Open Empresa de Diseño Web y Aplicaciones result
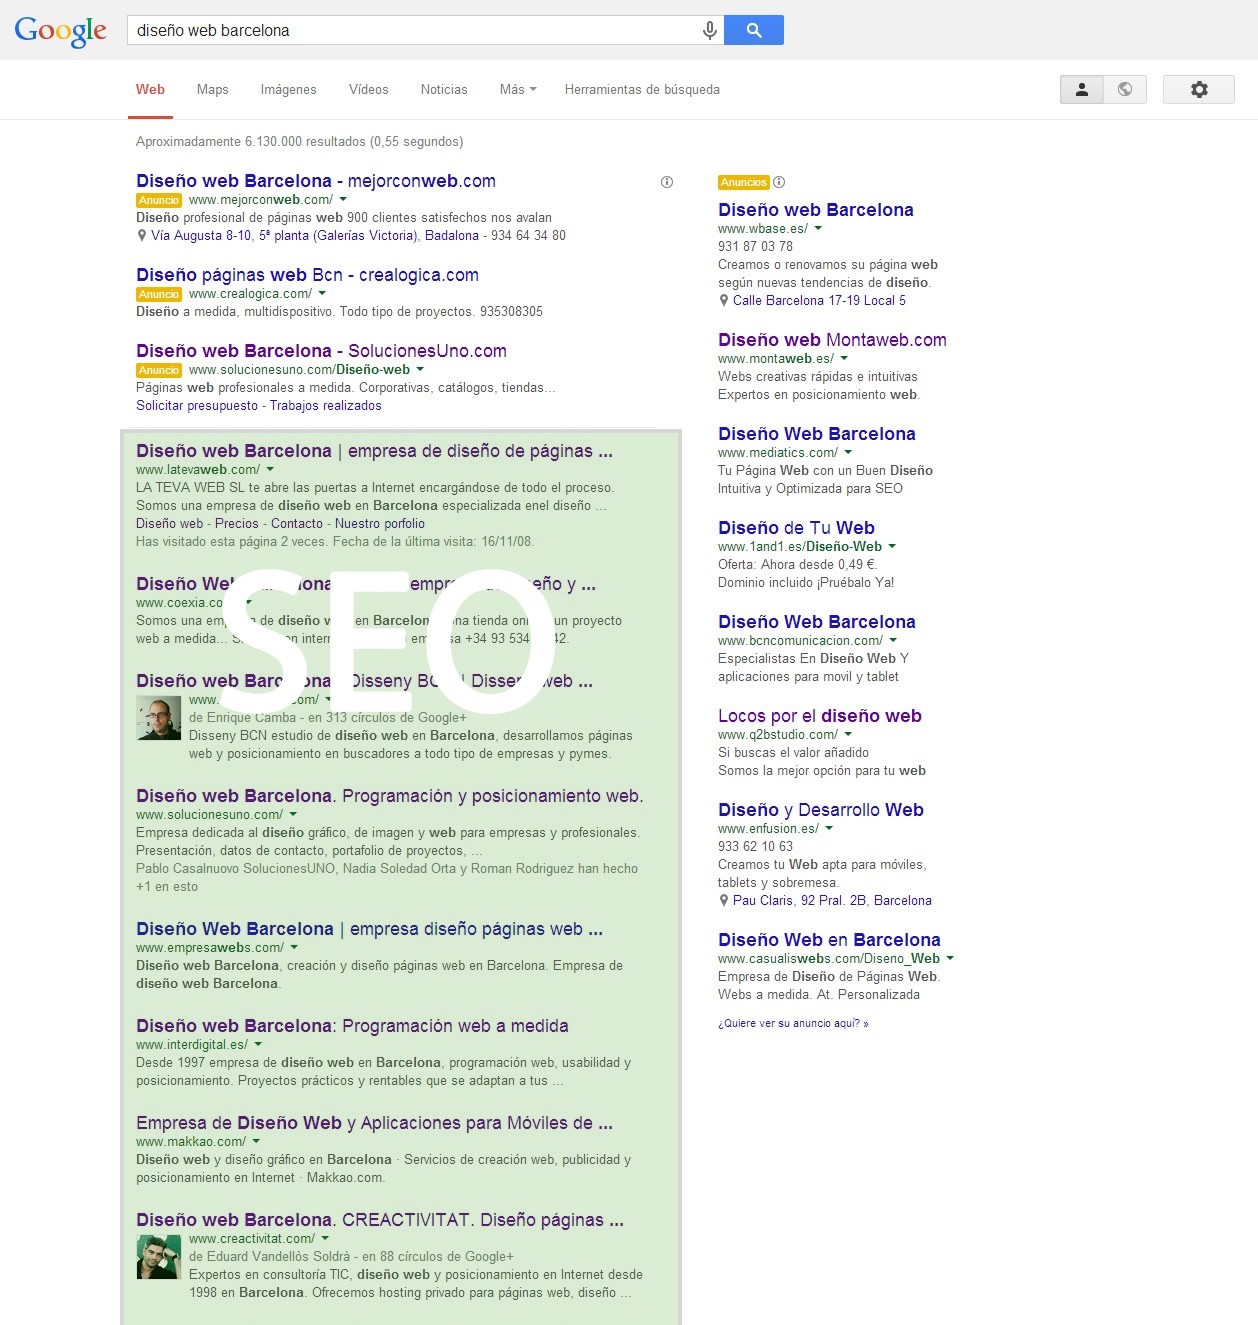This screenshot has height=1325, width=1258. (374, 1123)
